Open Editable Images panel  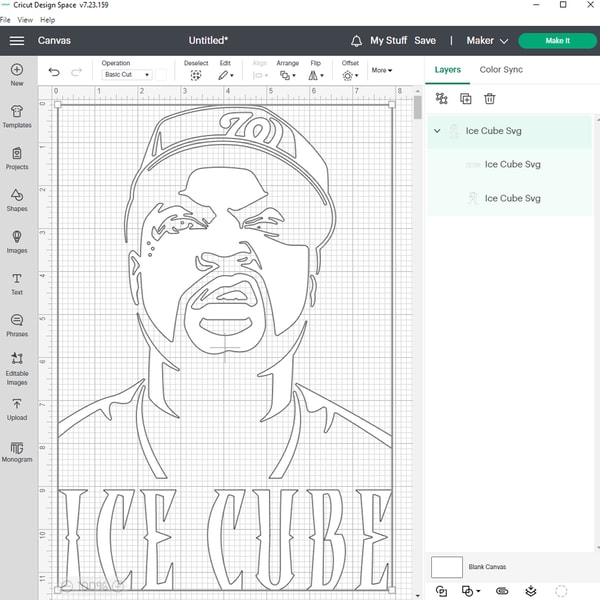tap(17, 368)
